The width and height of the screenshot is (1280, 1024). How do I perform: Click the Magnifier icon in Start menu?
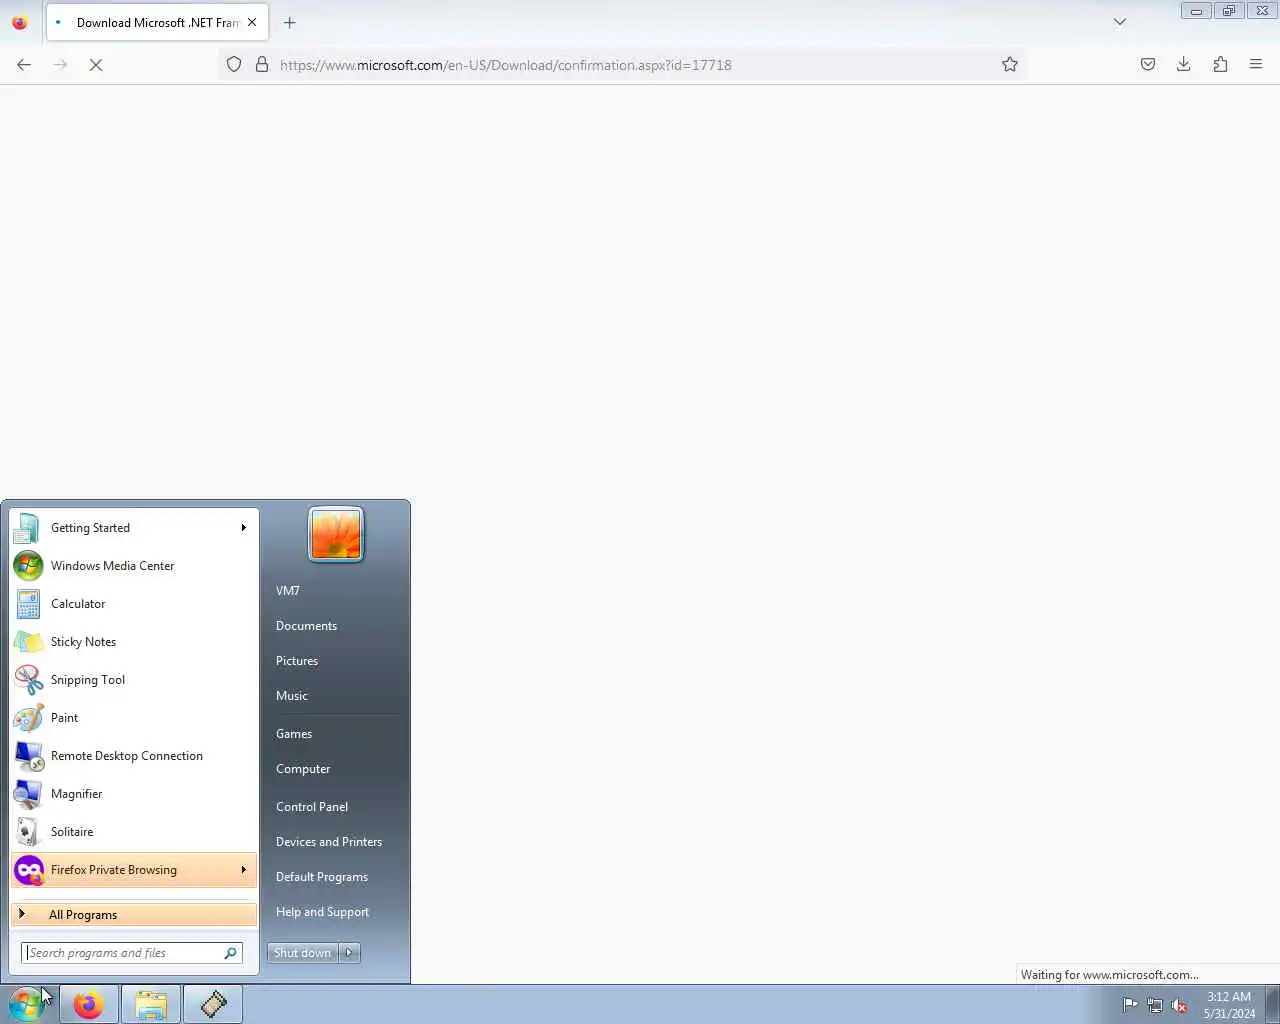coord(29,794)
